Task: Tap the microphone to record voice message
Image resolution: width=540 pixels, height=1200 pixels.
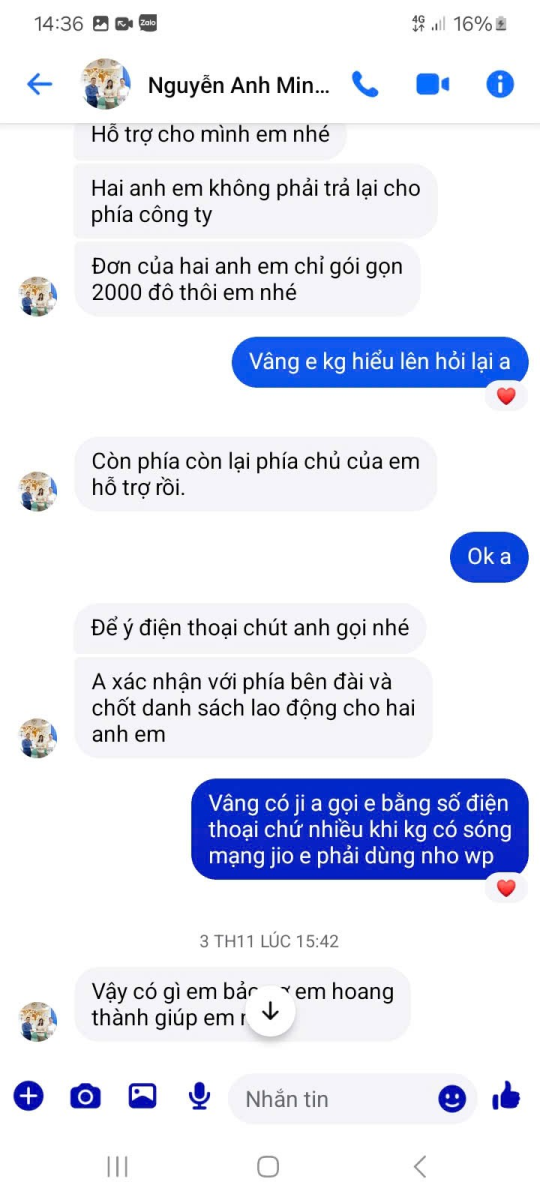Action: (200, 1097)
